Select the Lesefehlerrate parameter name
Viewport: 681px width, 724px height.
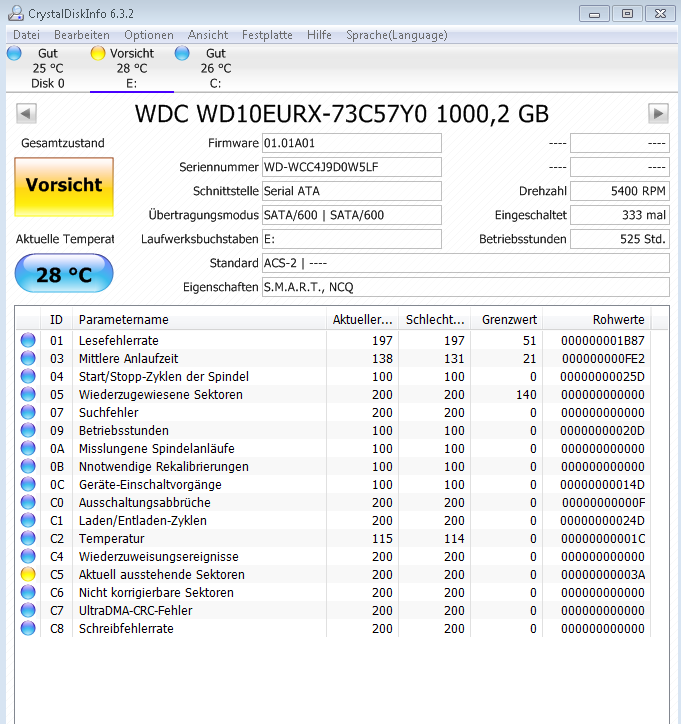119,341
